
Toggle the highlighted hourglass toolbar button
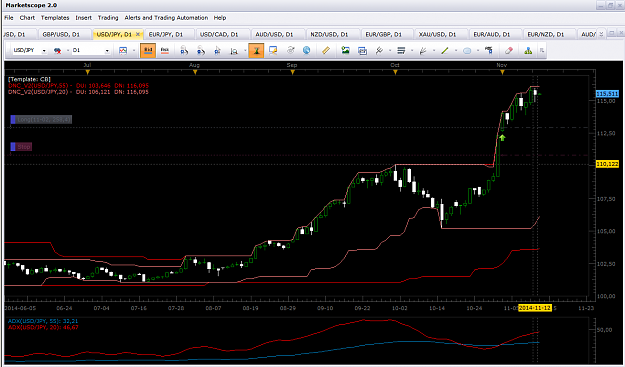coord(256,51)
